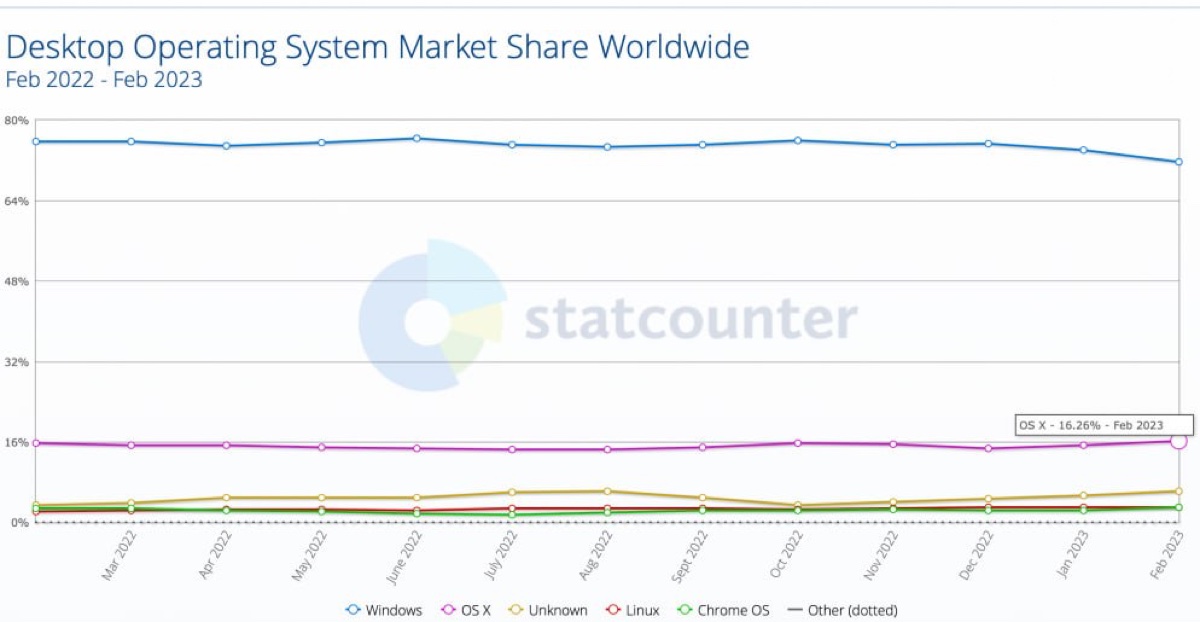Click the Dec 2022 x-axis label
The height and width of the screenshot is (622, 1200).
pyautogui.click(x=978, y=555)
